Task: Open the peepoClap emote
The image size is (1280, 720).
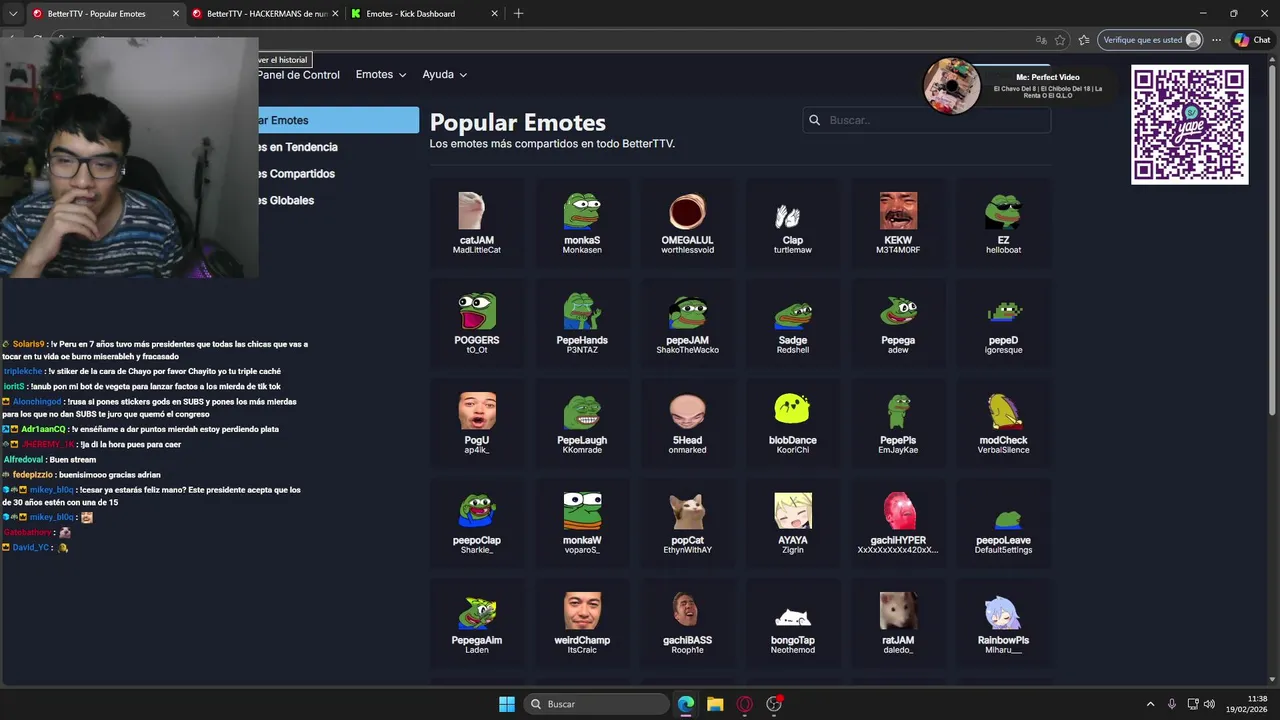Action: (477, 522)
